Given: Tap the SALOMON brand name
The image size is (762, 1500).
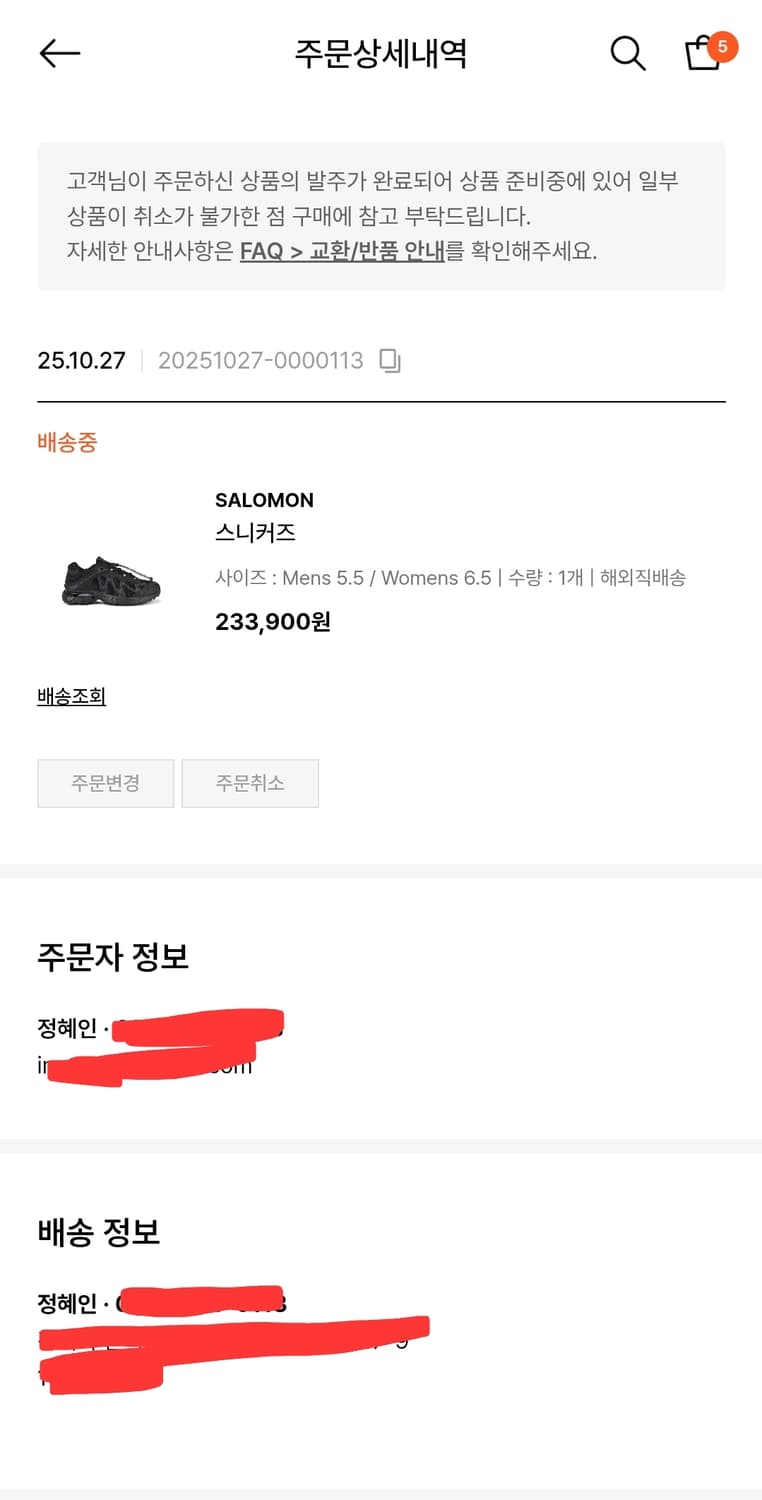Looking at the screenshot, I should [x=264, y=500].
